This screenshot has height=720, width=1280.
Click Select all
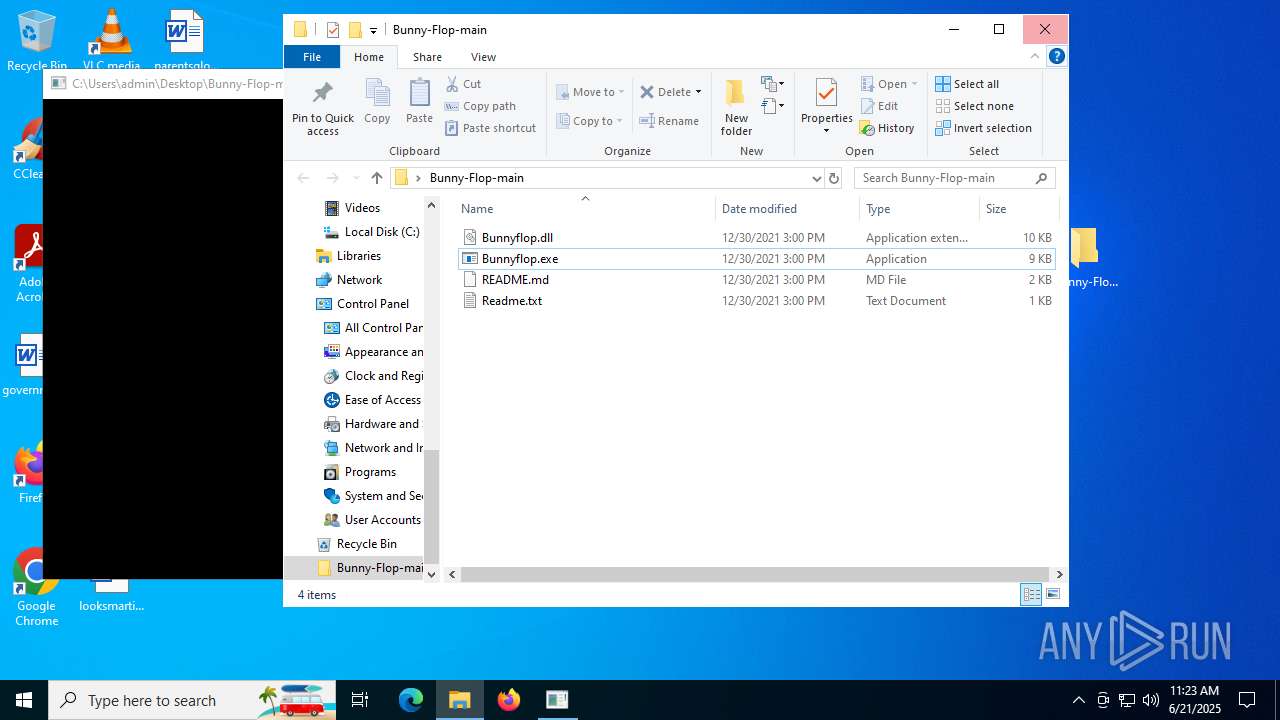(x=967, y=84)
